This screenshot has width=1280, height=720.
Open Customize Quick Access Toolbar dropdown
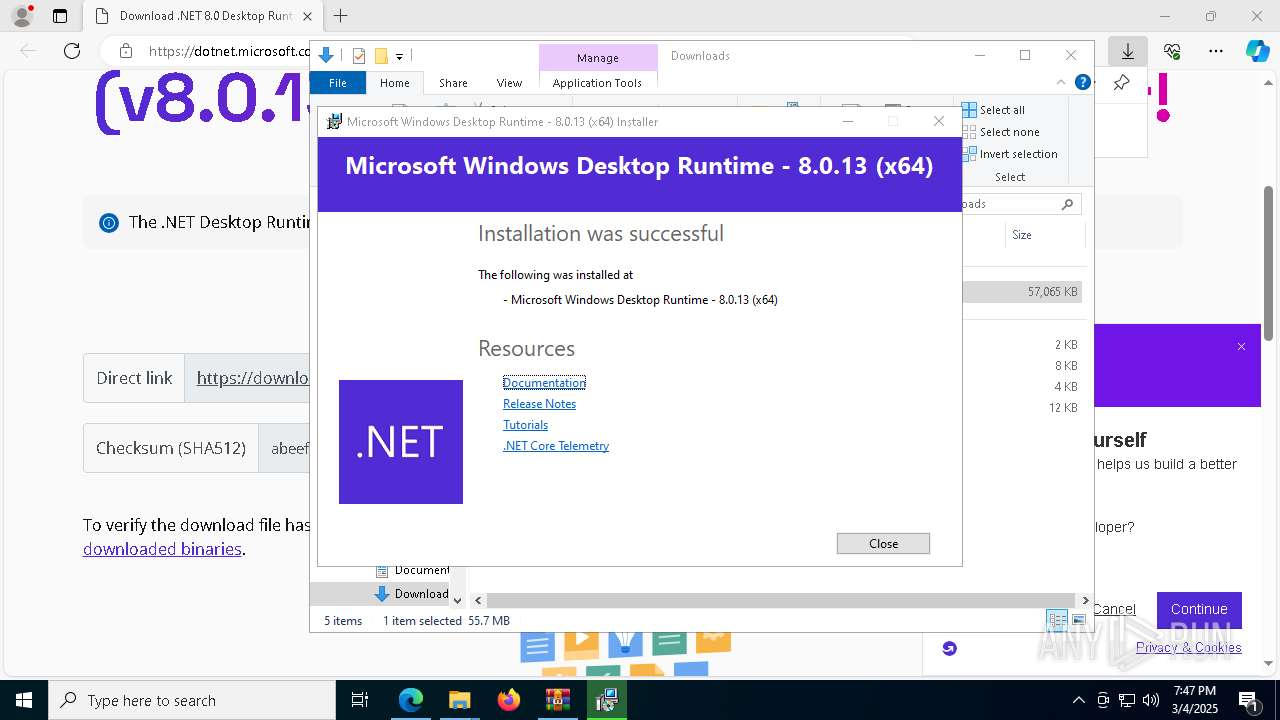[399, 56]
